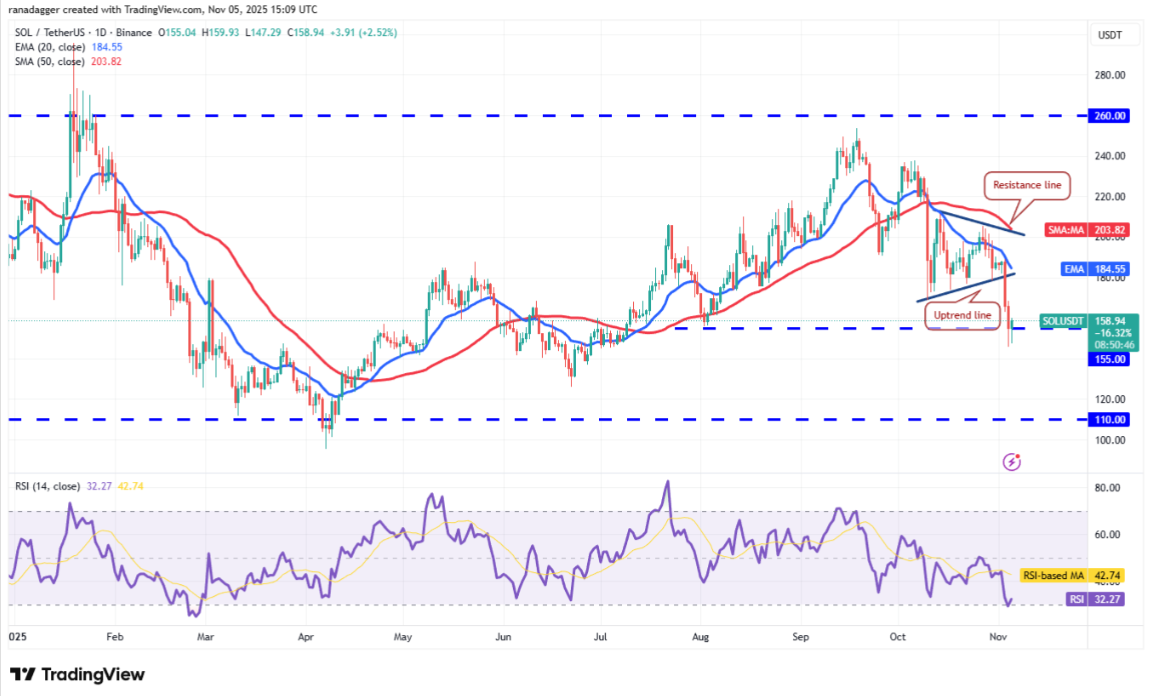
Task: Select the 260.00 horizontal level tag
Action: click(1110, 116)
